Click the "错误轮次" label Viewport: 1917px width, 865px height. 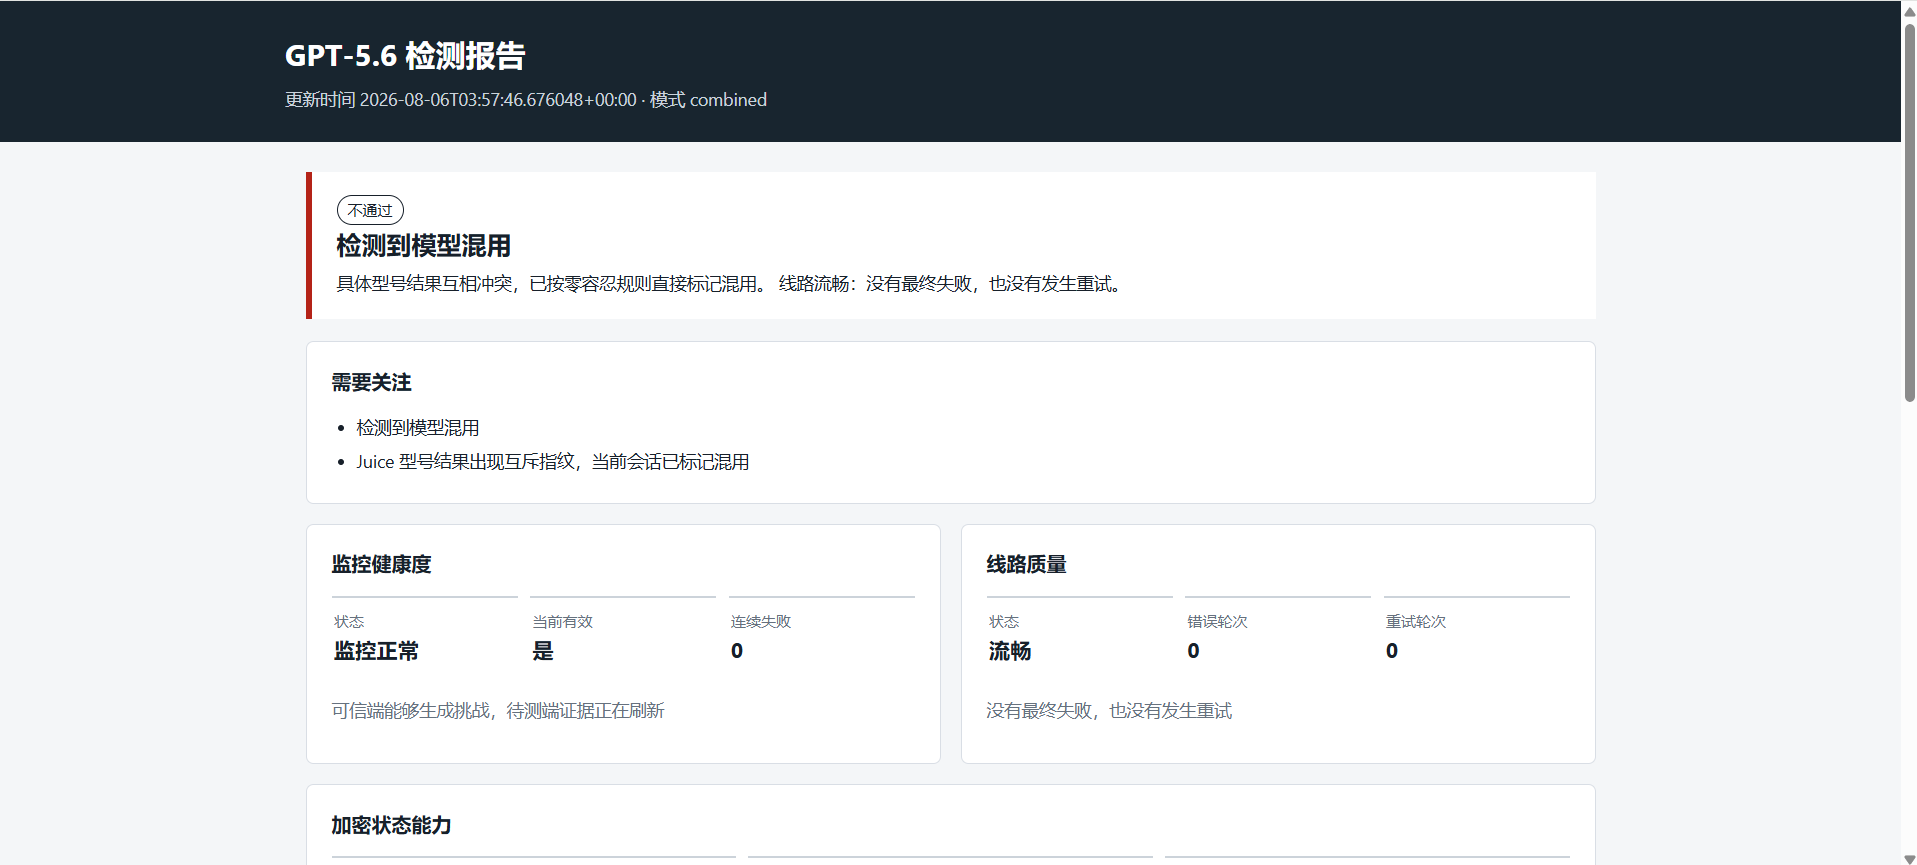1218,622
